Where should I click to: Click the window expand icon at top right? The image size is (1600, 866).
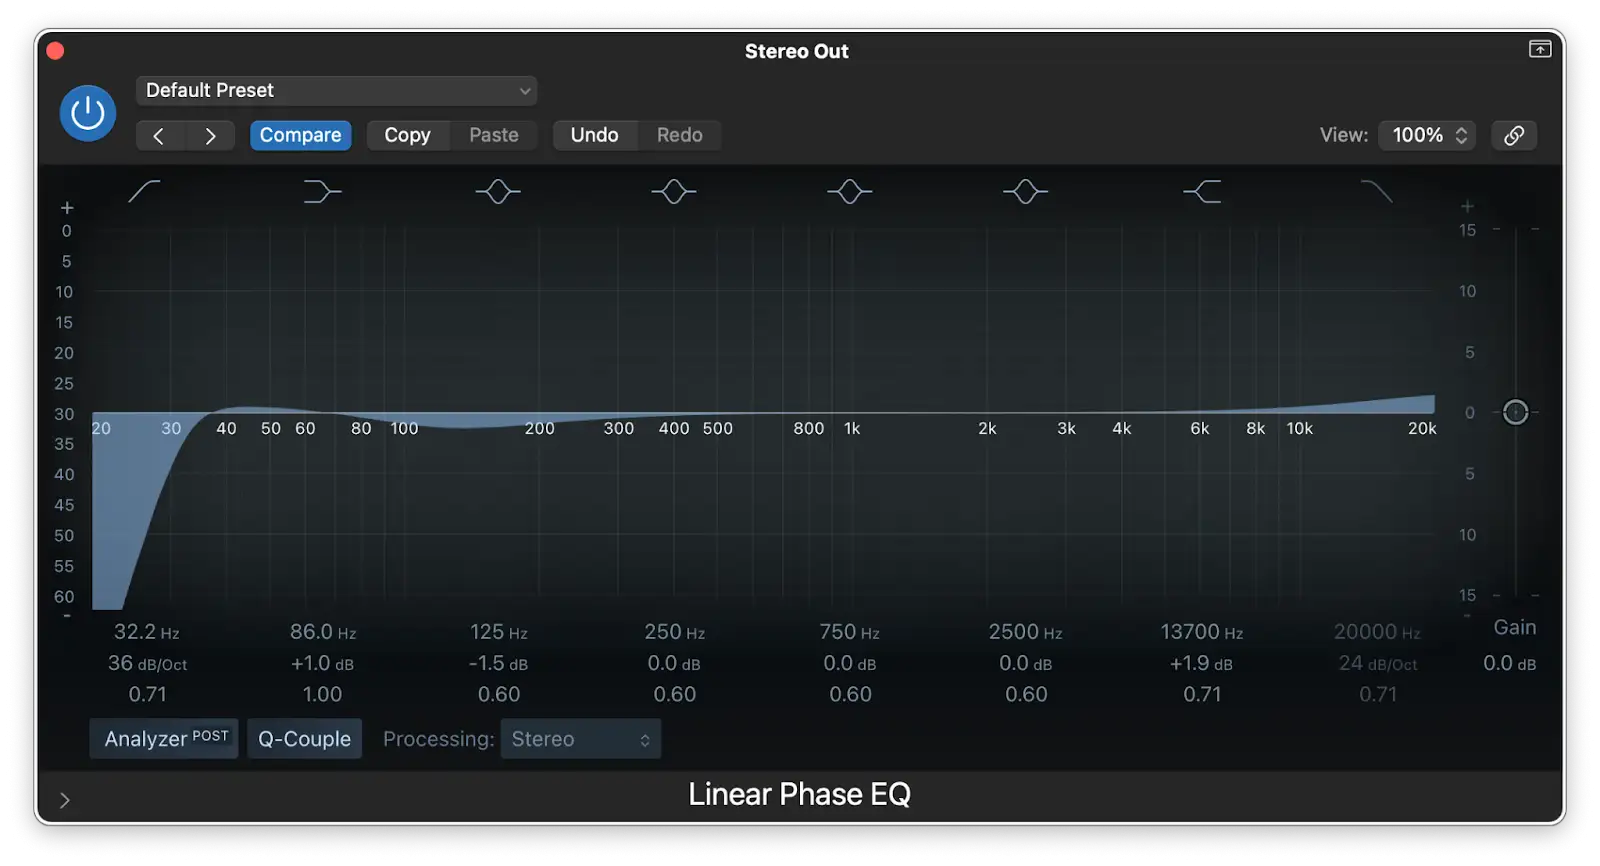coord(1540,49)
